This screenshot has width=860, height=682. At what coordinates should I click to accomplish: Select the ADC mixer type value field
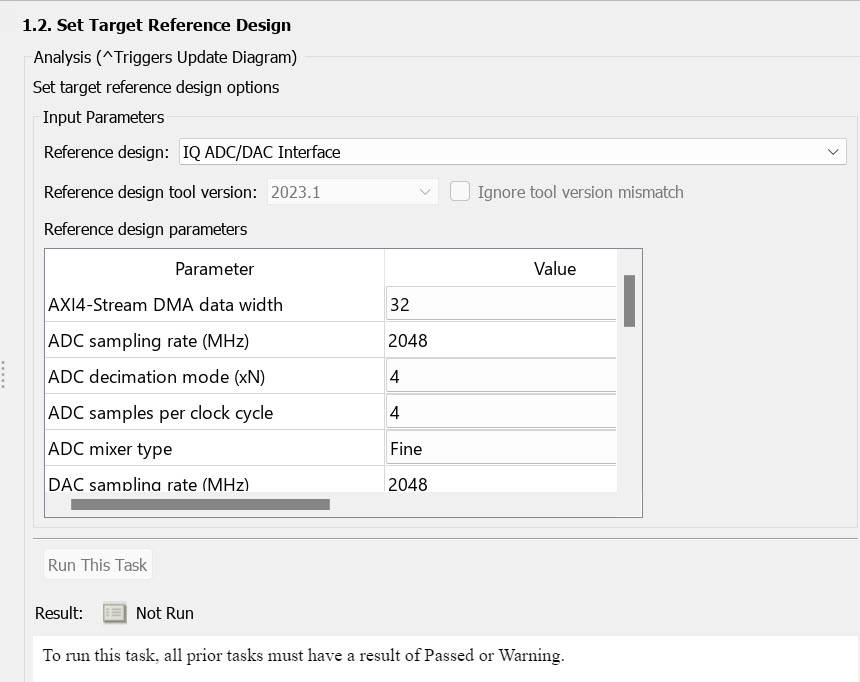[500, 449]
